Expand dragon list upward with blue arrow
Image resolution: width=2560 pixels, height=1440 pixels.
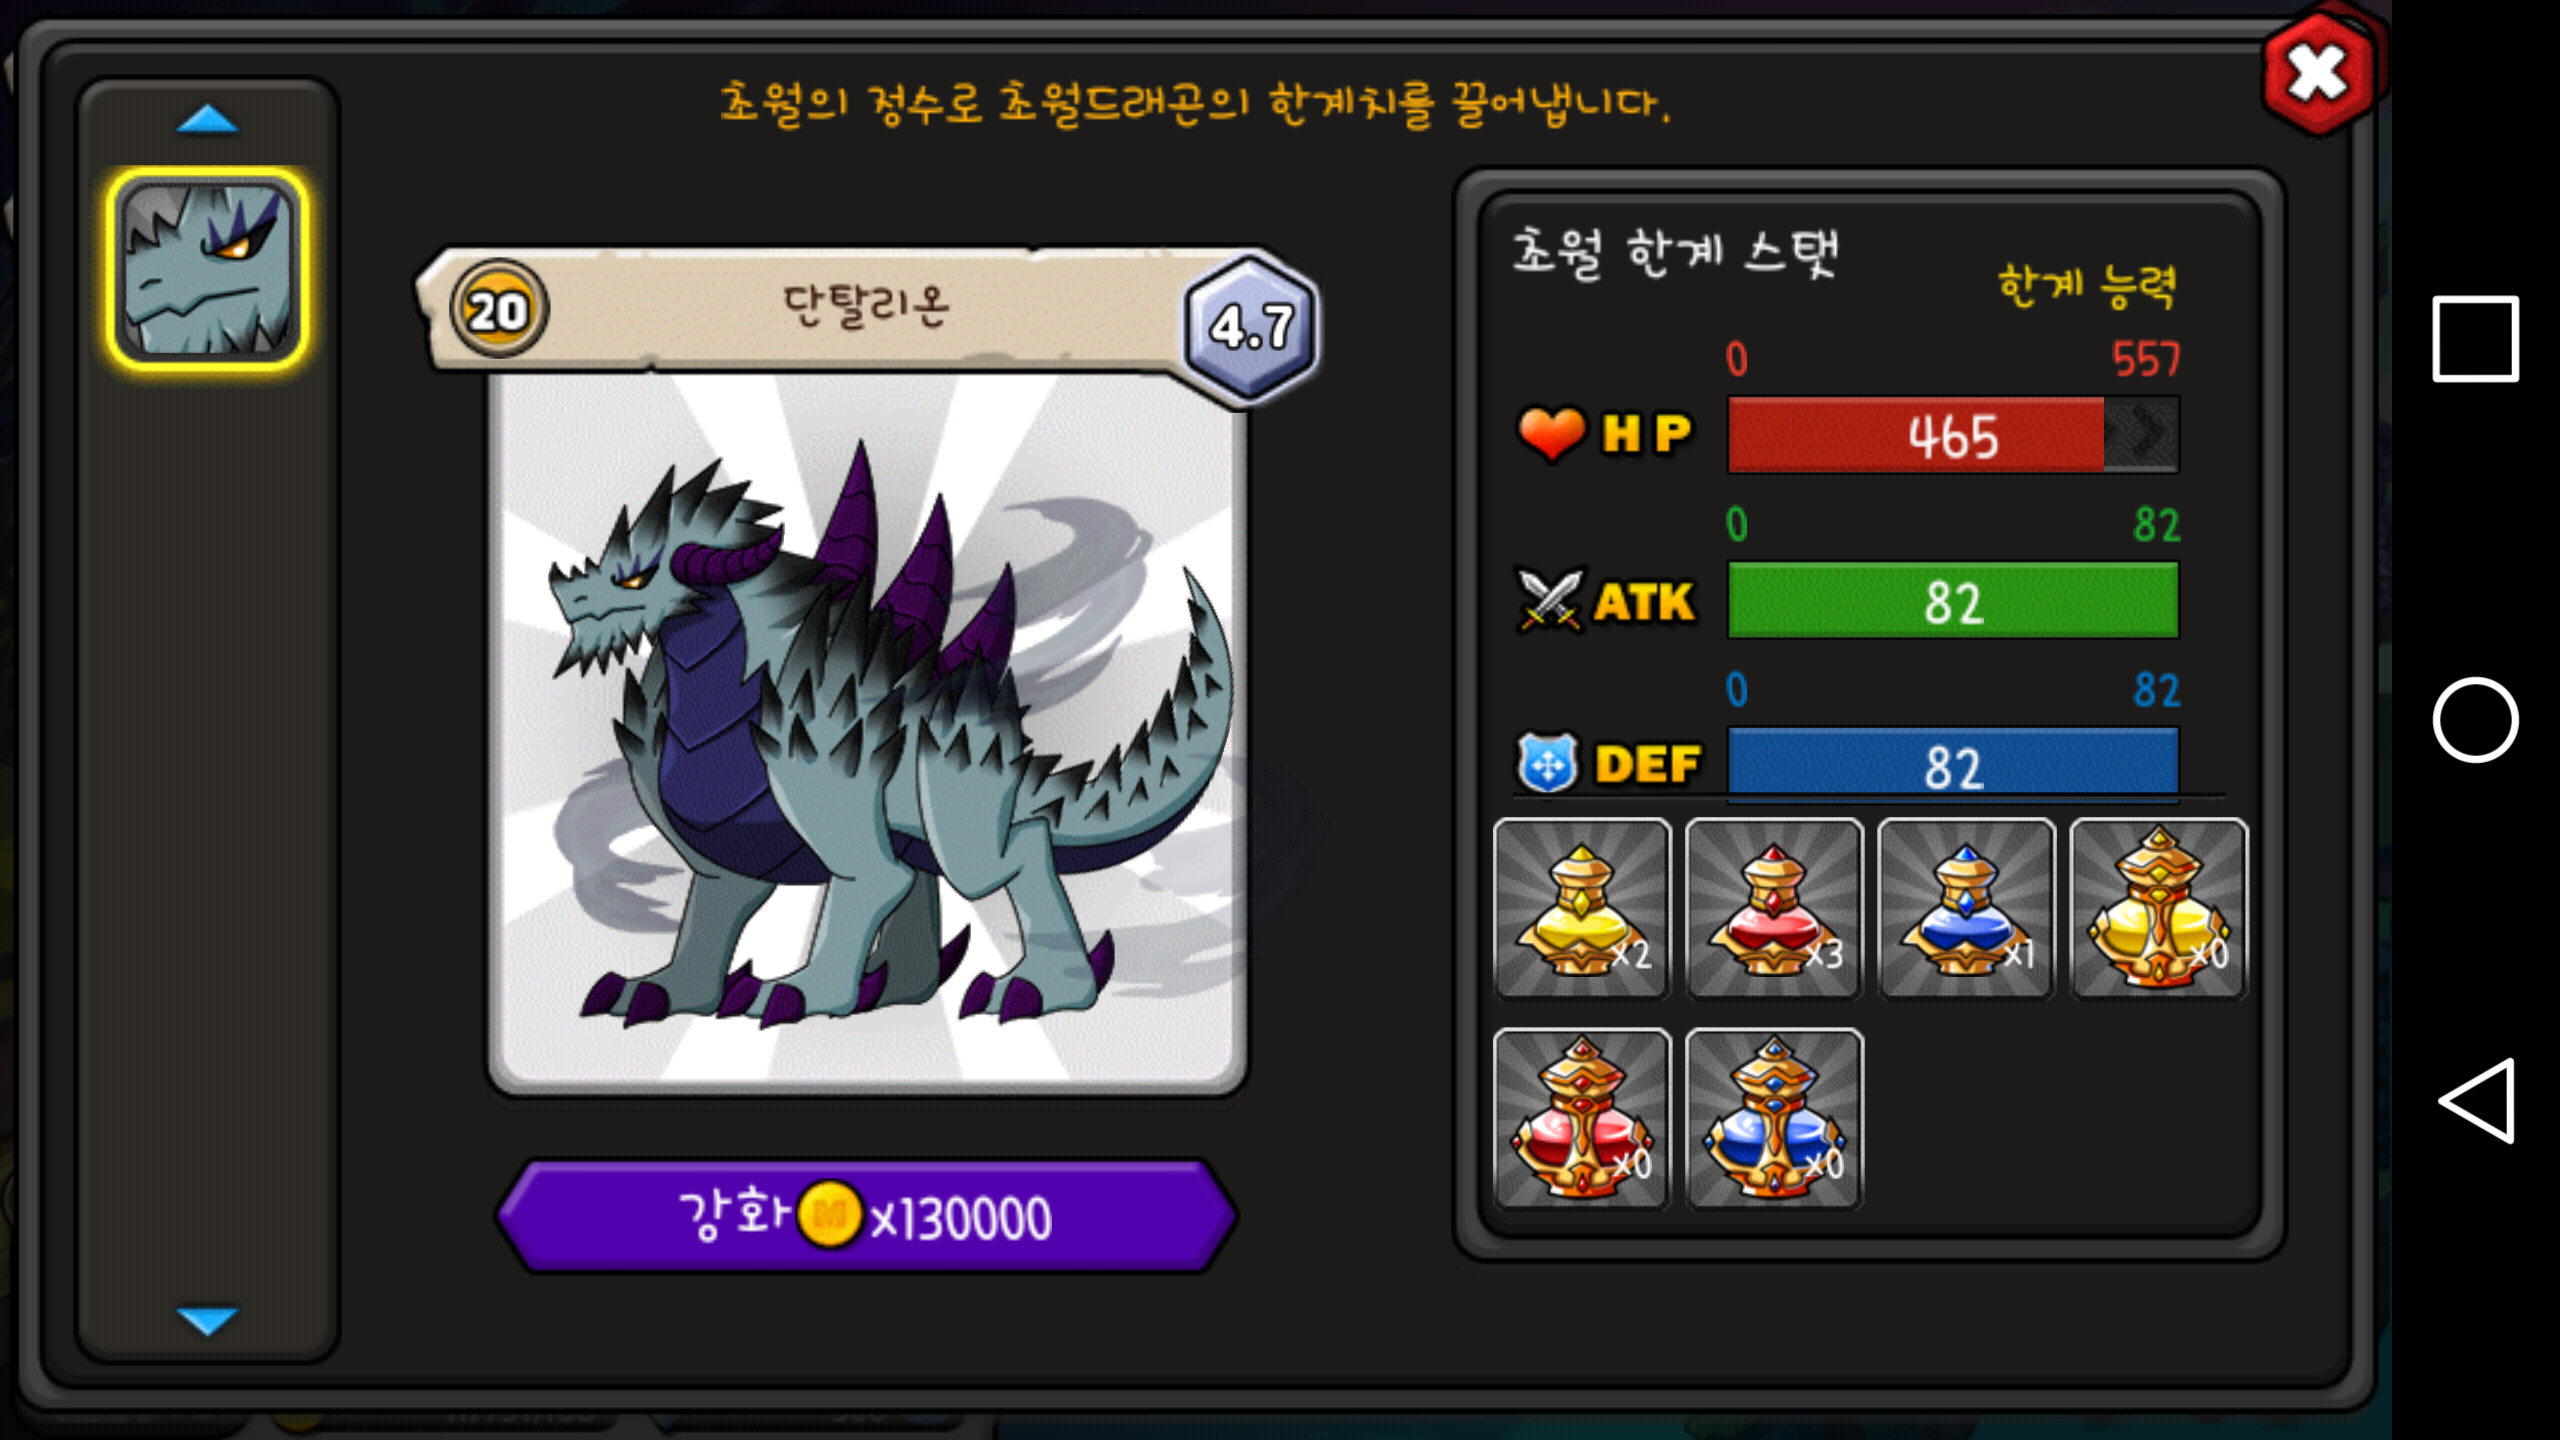click(207, 119)
